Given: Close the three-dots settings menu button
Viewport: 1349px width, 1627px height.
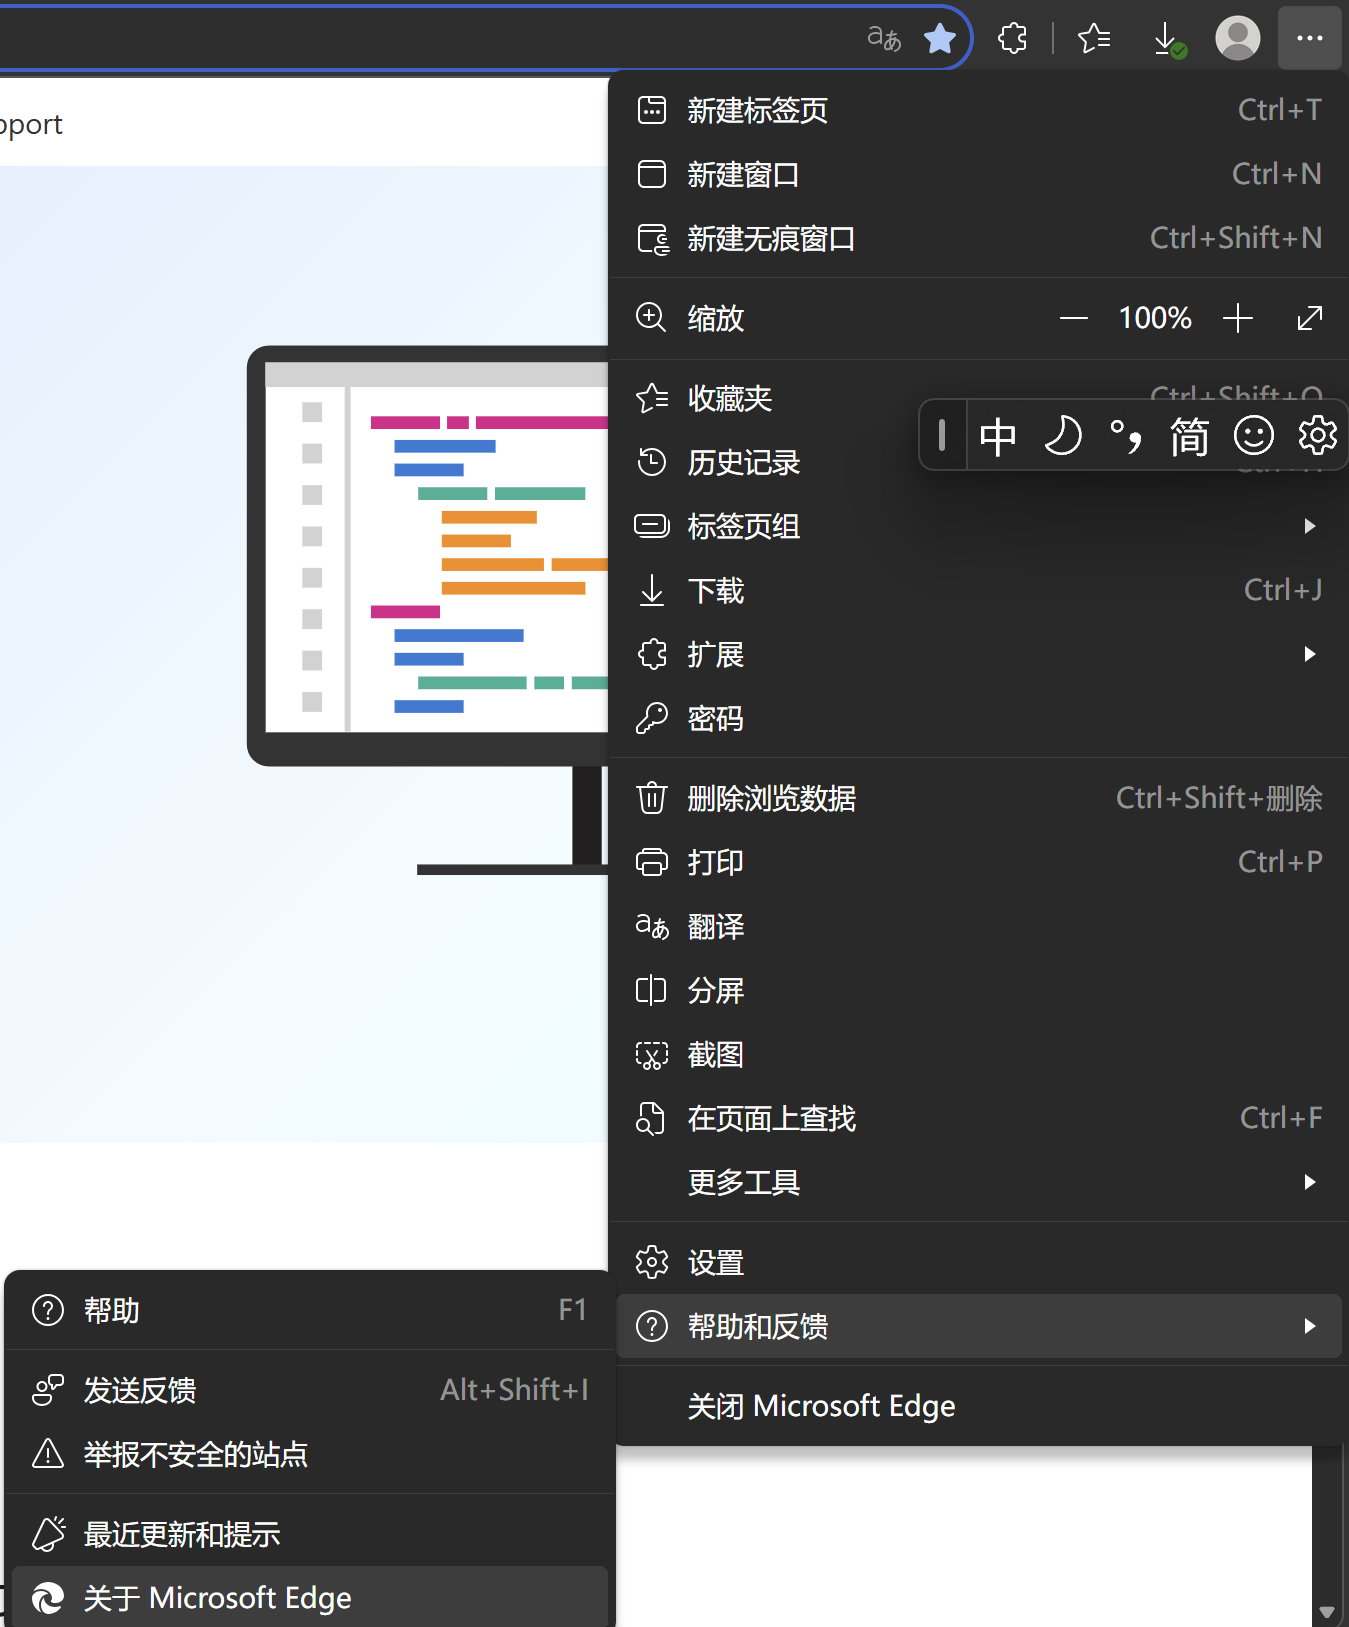Looking at the screenshot, I should 1310,38.
